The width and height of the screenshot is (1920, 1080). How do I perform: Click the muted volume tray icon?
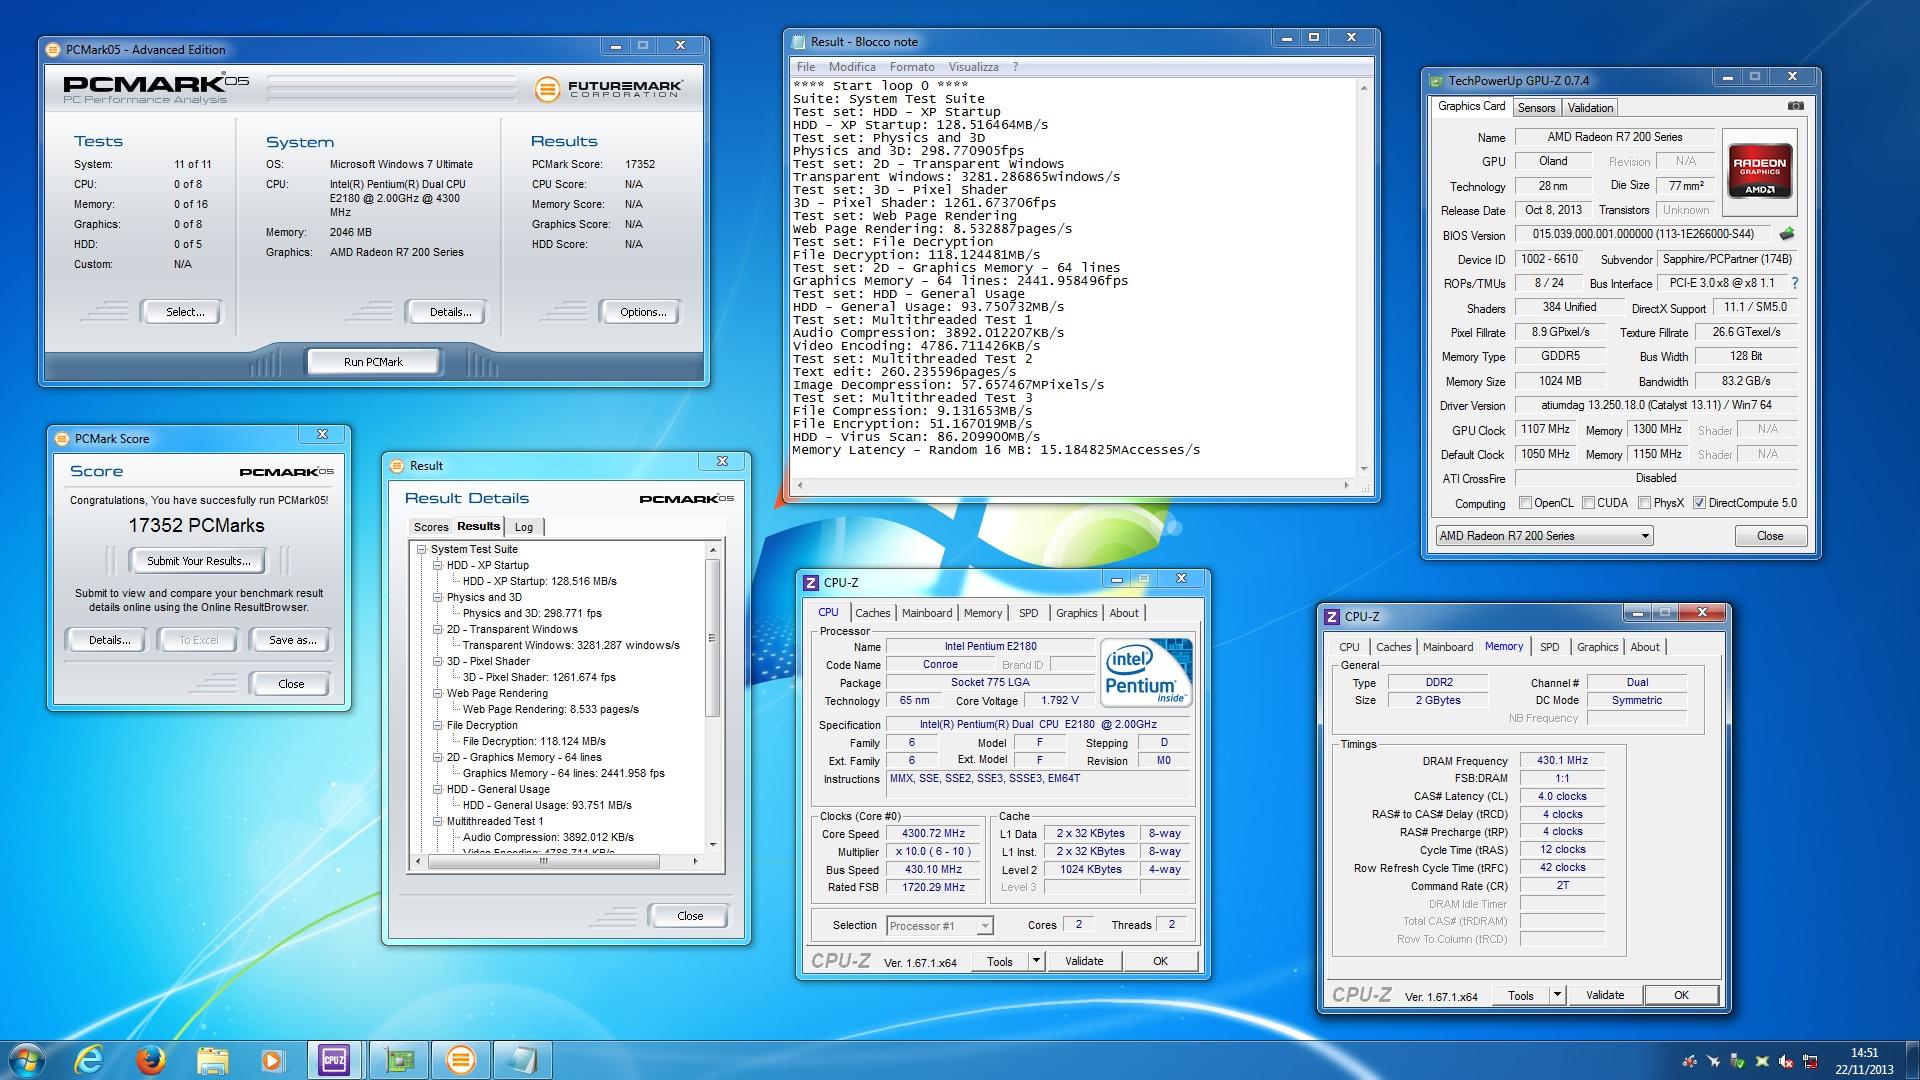pos(1786,1061)
